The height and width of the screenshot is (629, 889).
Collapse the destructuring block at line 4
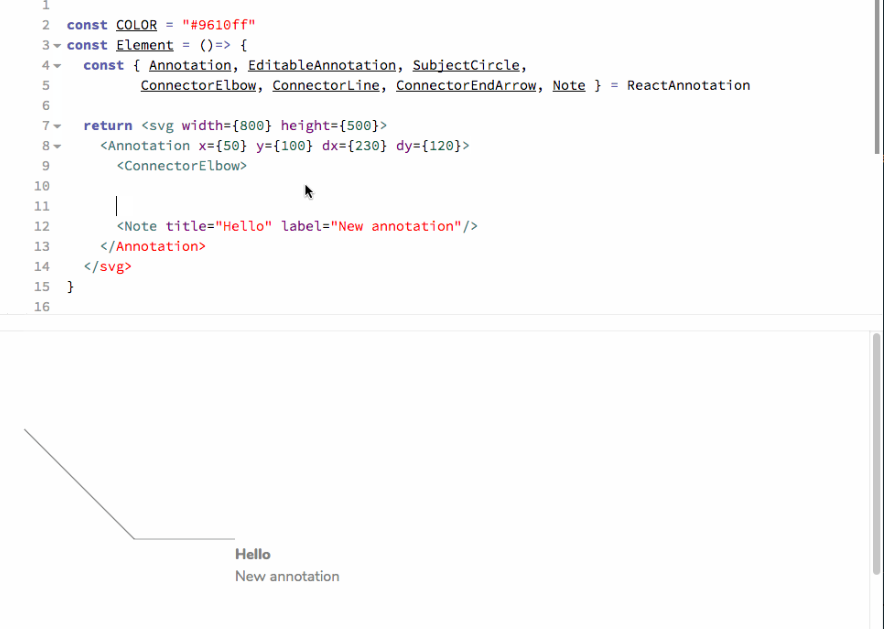pyautogui.click(x=57, y=66)
